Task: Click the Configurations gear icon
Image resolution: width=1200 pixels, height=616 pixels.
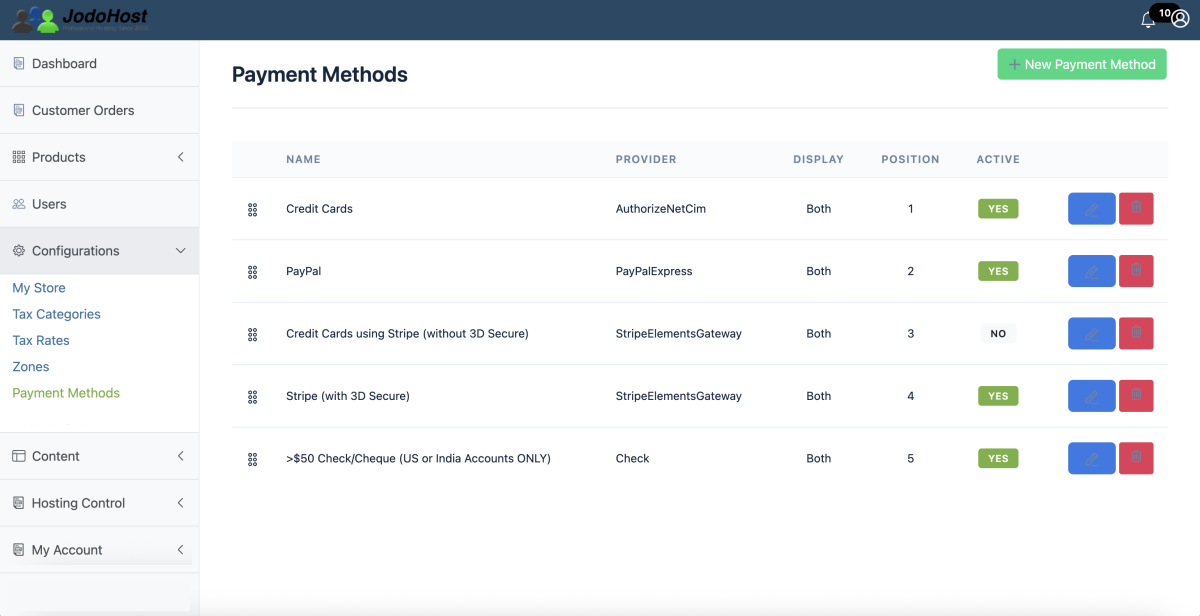Action: click(18, 251)
